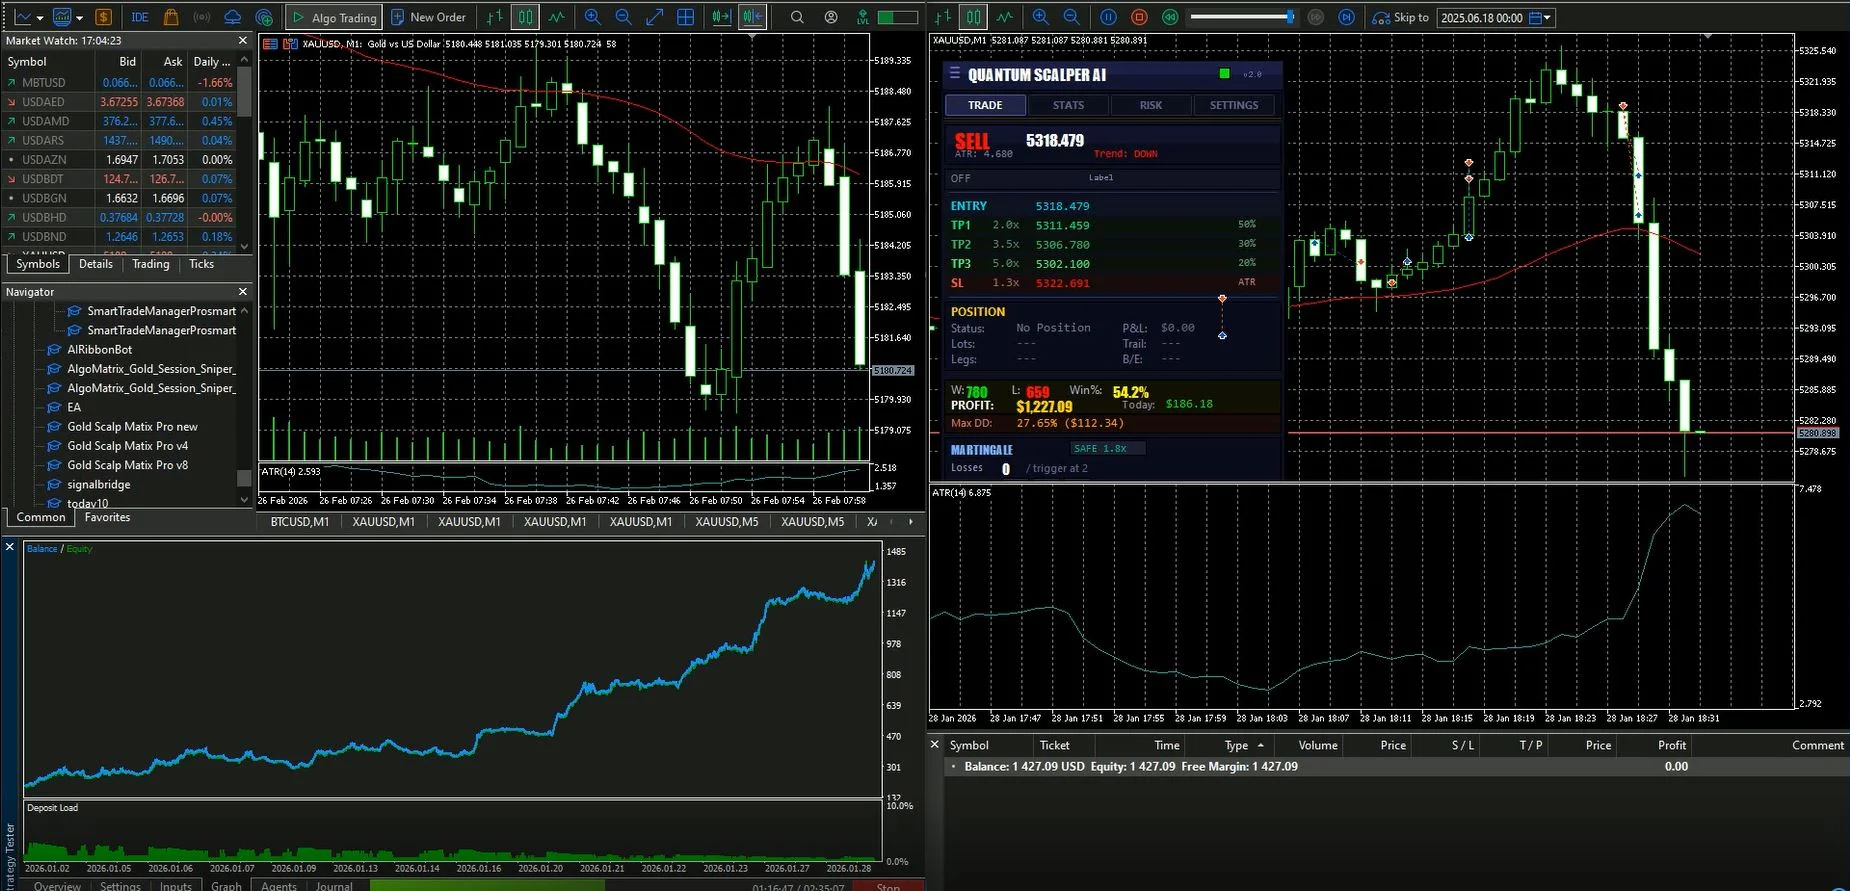1850x891 pixels.
Task: Click the Skip to button
Action: (1400, 17)
